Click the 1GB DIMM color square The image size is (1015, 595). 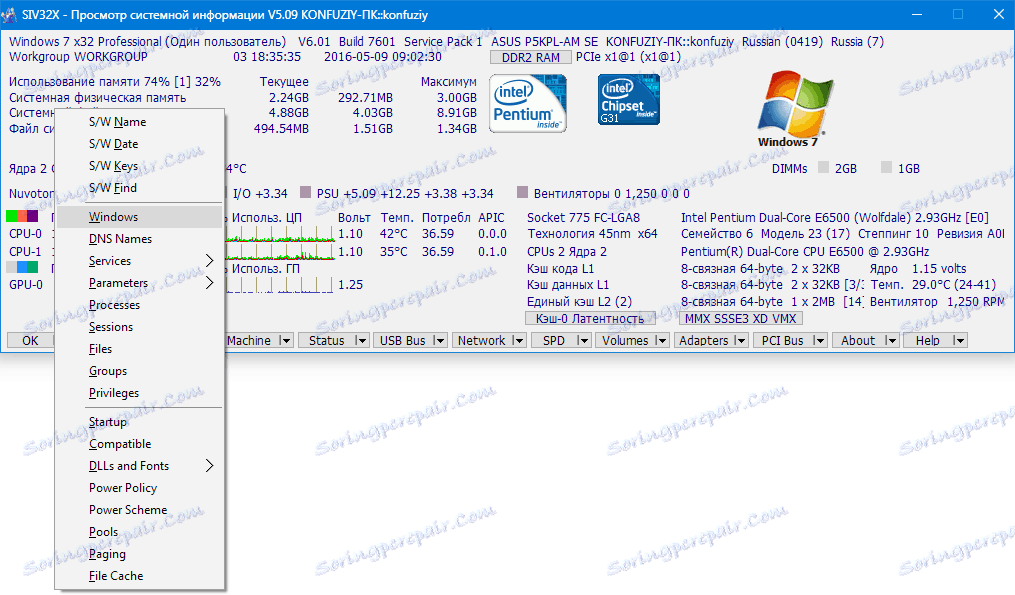(x=887, y=168)
